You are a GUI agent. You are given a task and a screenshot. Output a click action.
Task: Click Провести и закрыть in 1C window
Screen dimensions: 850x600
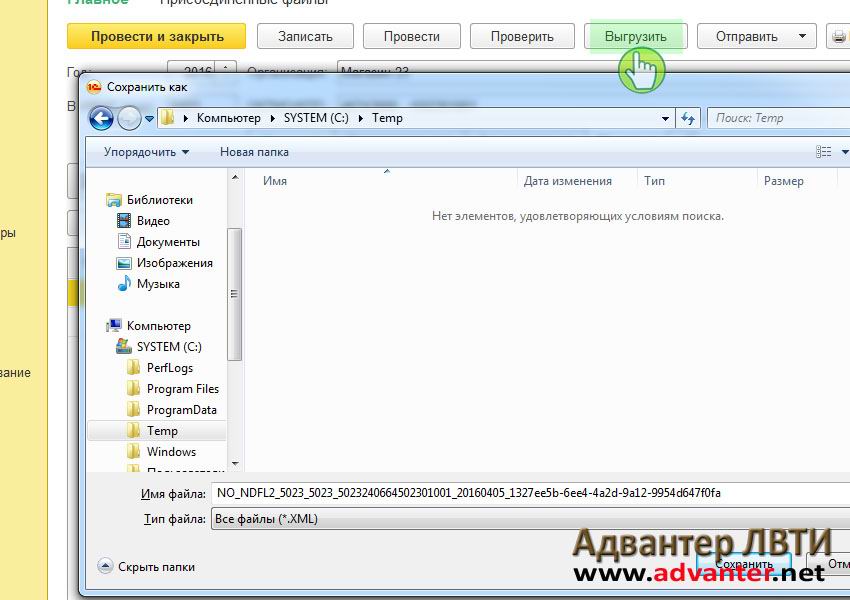[x=157, y=36]
